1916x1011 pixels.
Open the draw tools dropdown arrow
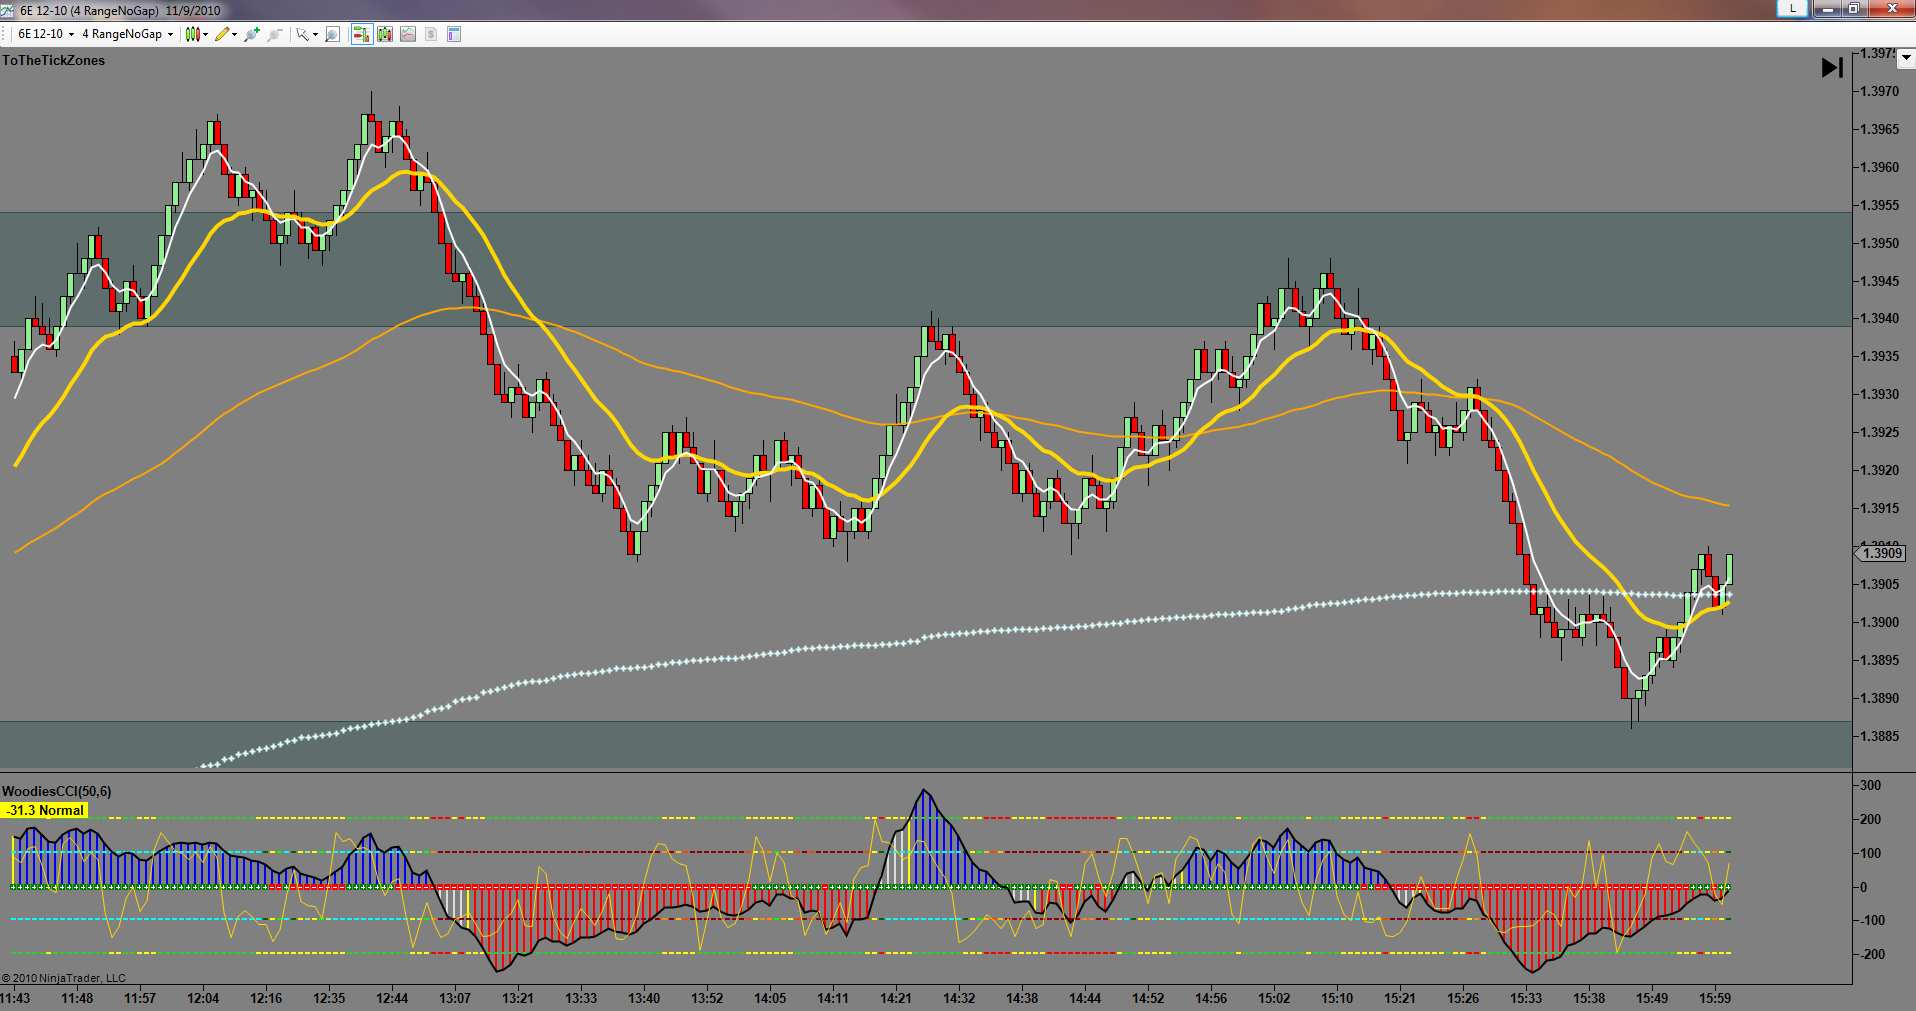pos(234,34)
